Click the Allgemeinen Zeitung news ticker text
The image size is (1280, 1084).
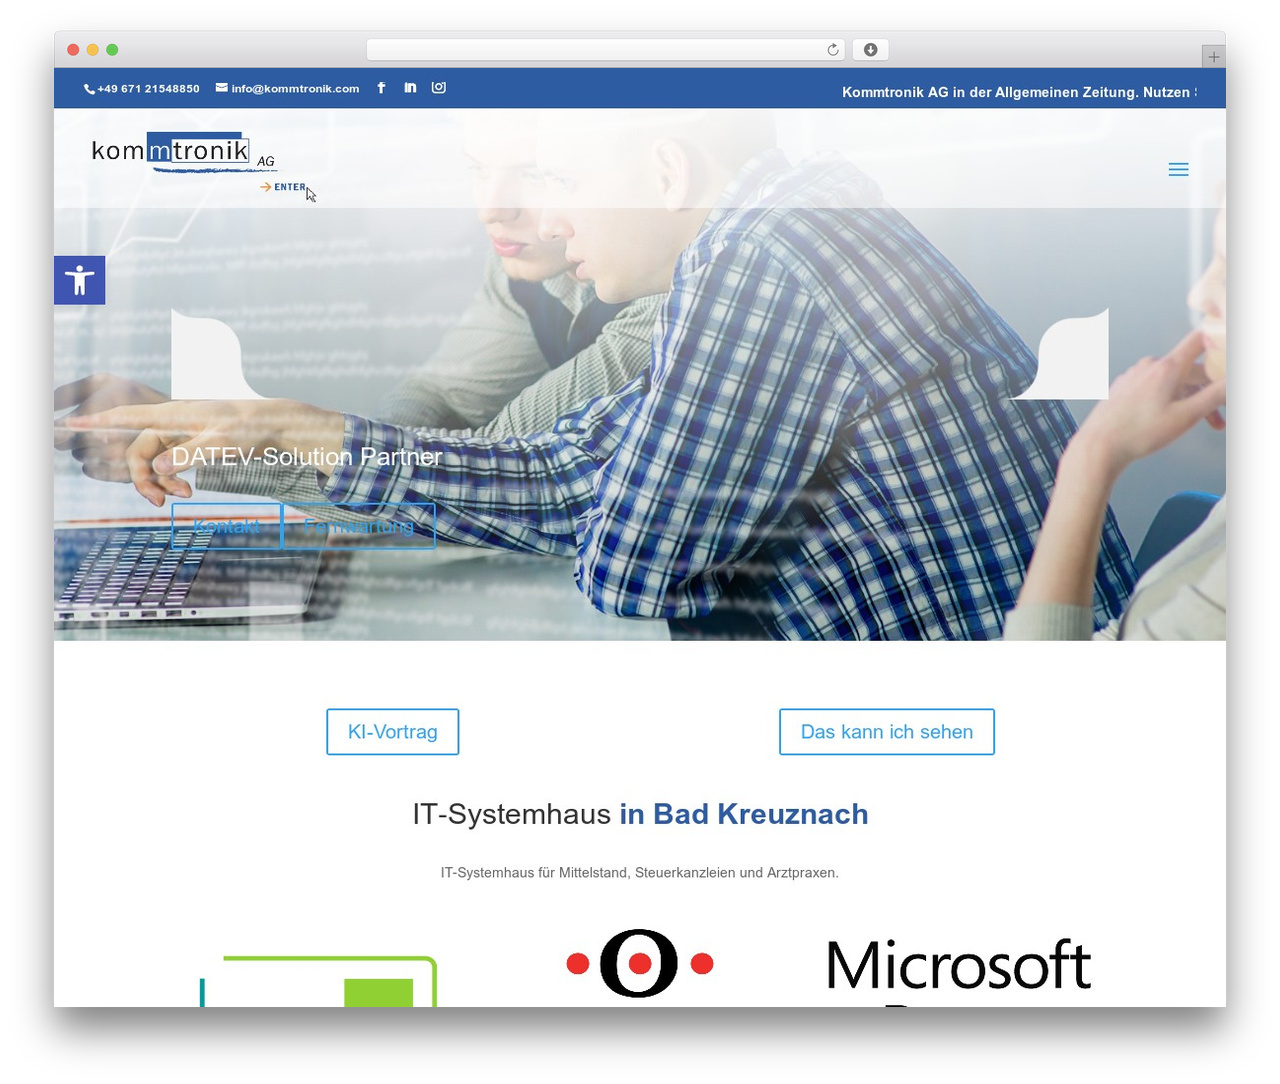click(x=1019, y=92)
